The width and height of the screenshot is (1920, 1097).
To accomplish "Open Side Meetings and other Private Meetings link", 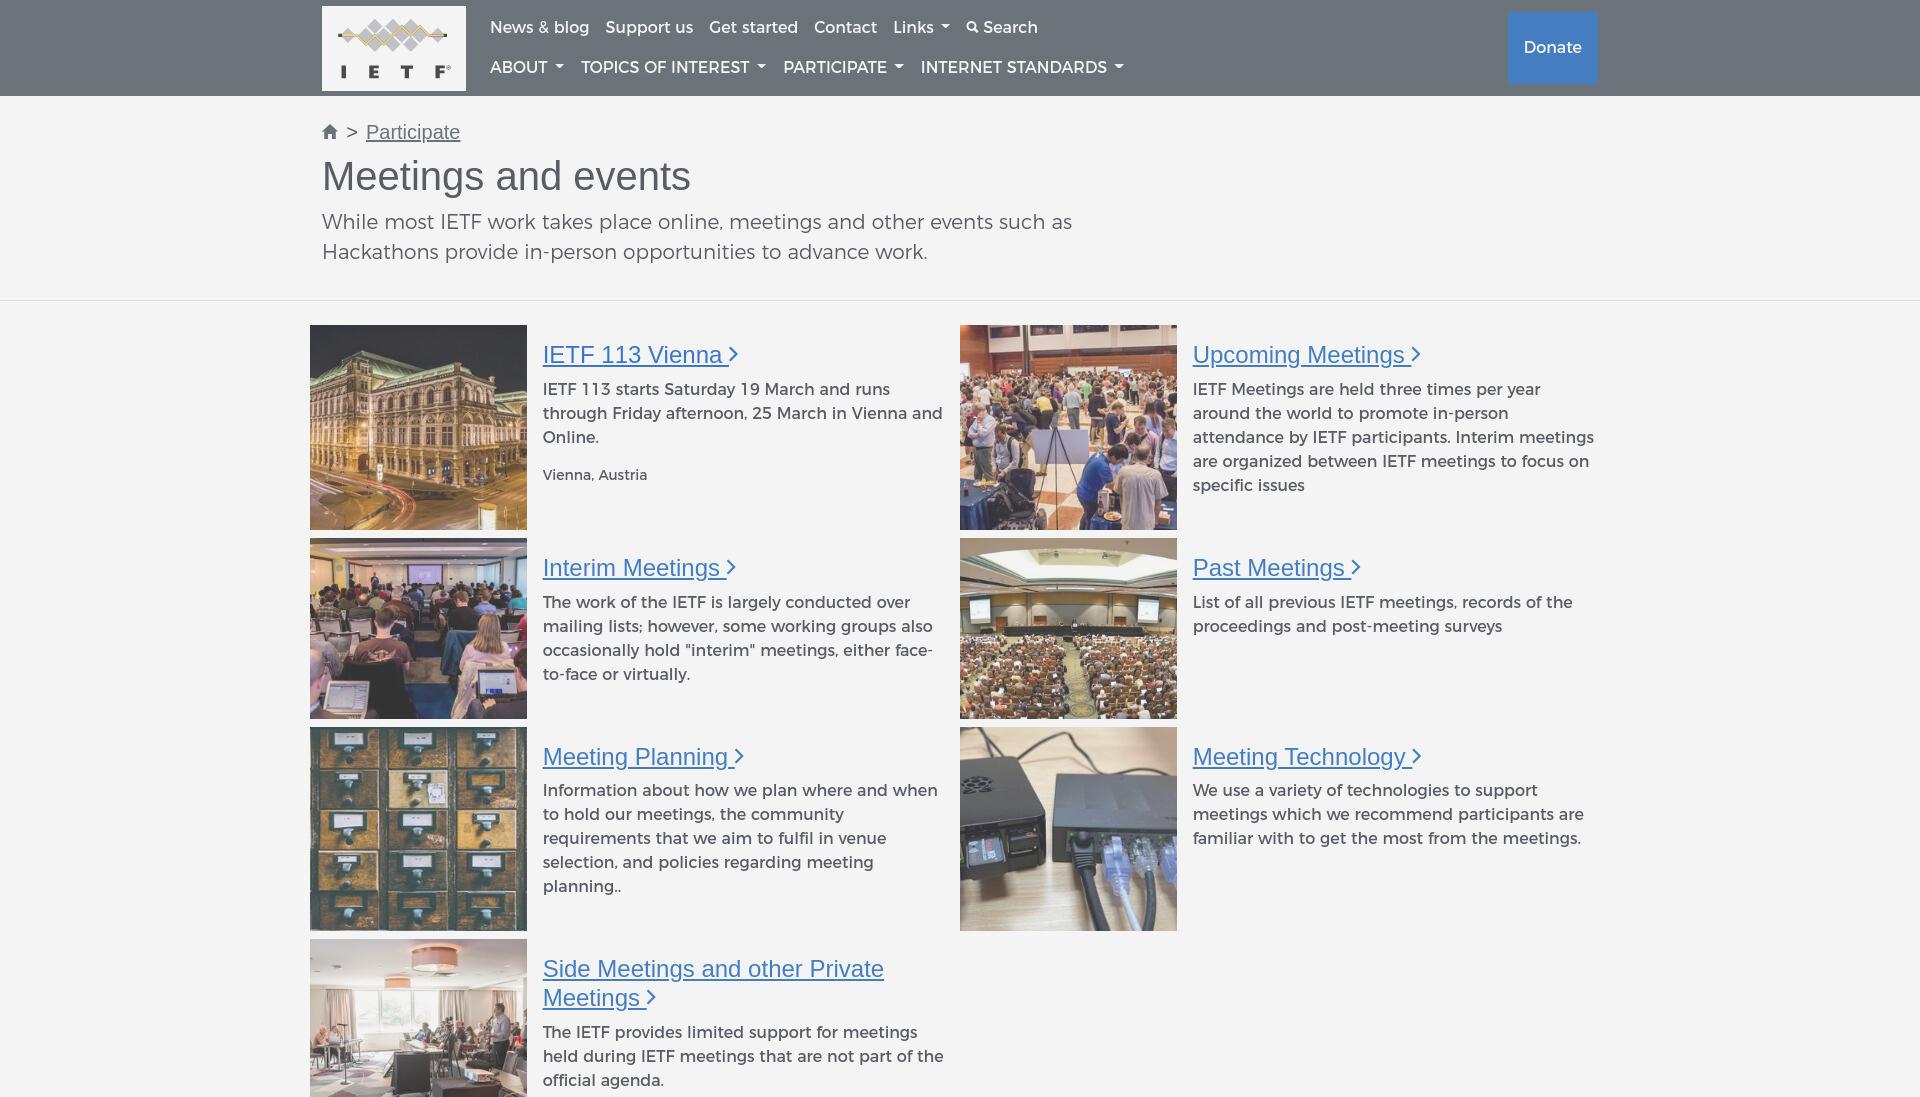I will [713, 983].
